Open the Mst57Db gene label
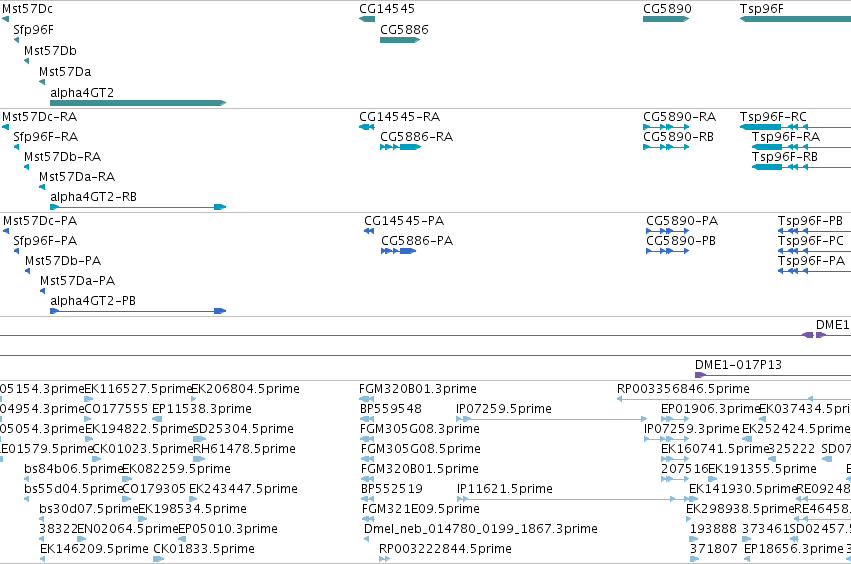Image resolution: width=851 pixels, height=564 pixels. point(50,51)
